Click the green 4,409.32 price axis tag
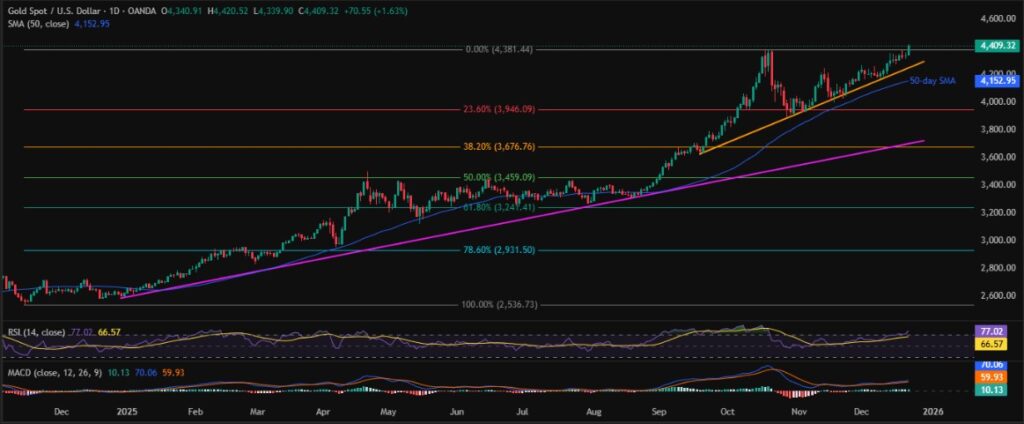This screenshot has width=1024, height=424. click(997, 46)
